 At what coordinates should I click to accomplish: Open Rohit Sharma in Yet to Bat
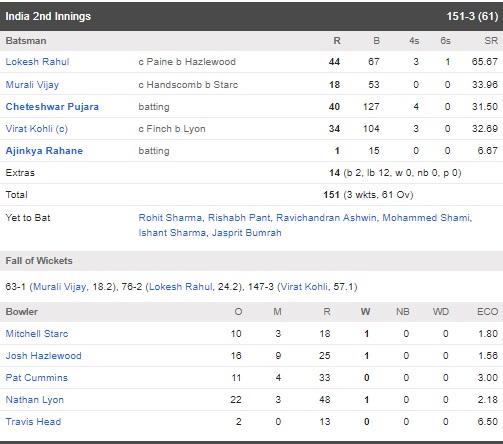click(170, 218)
